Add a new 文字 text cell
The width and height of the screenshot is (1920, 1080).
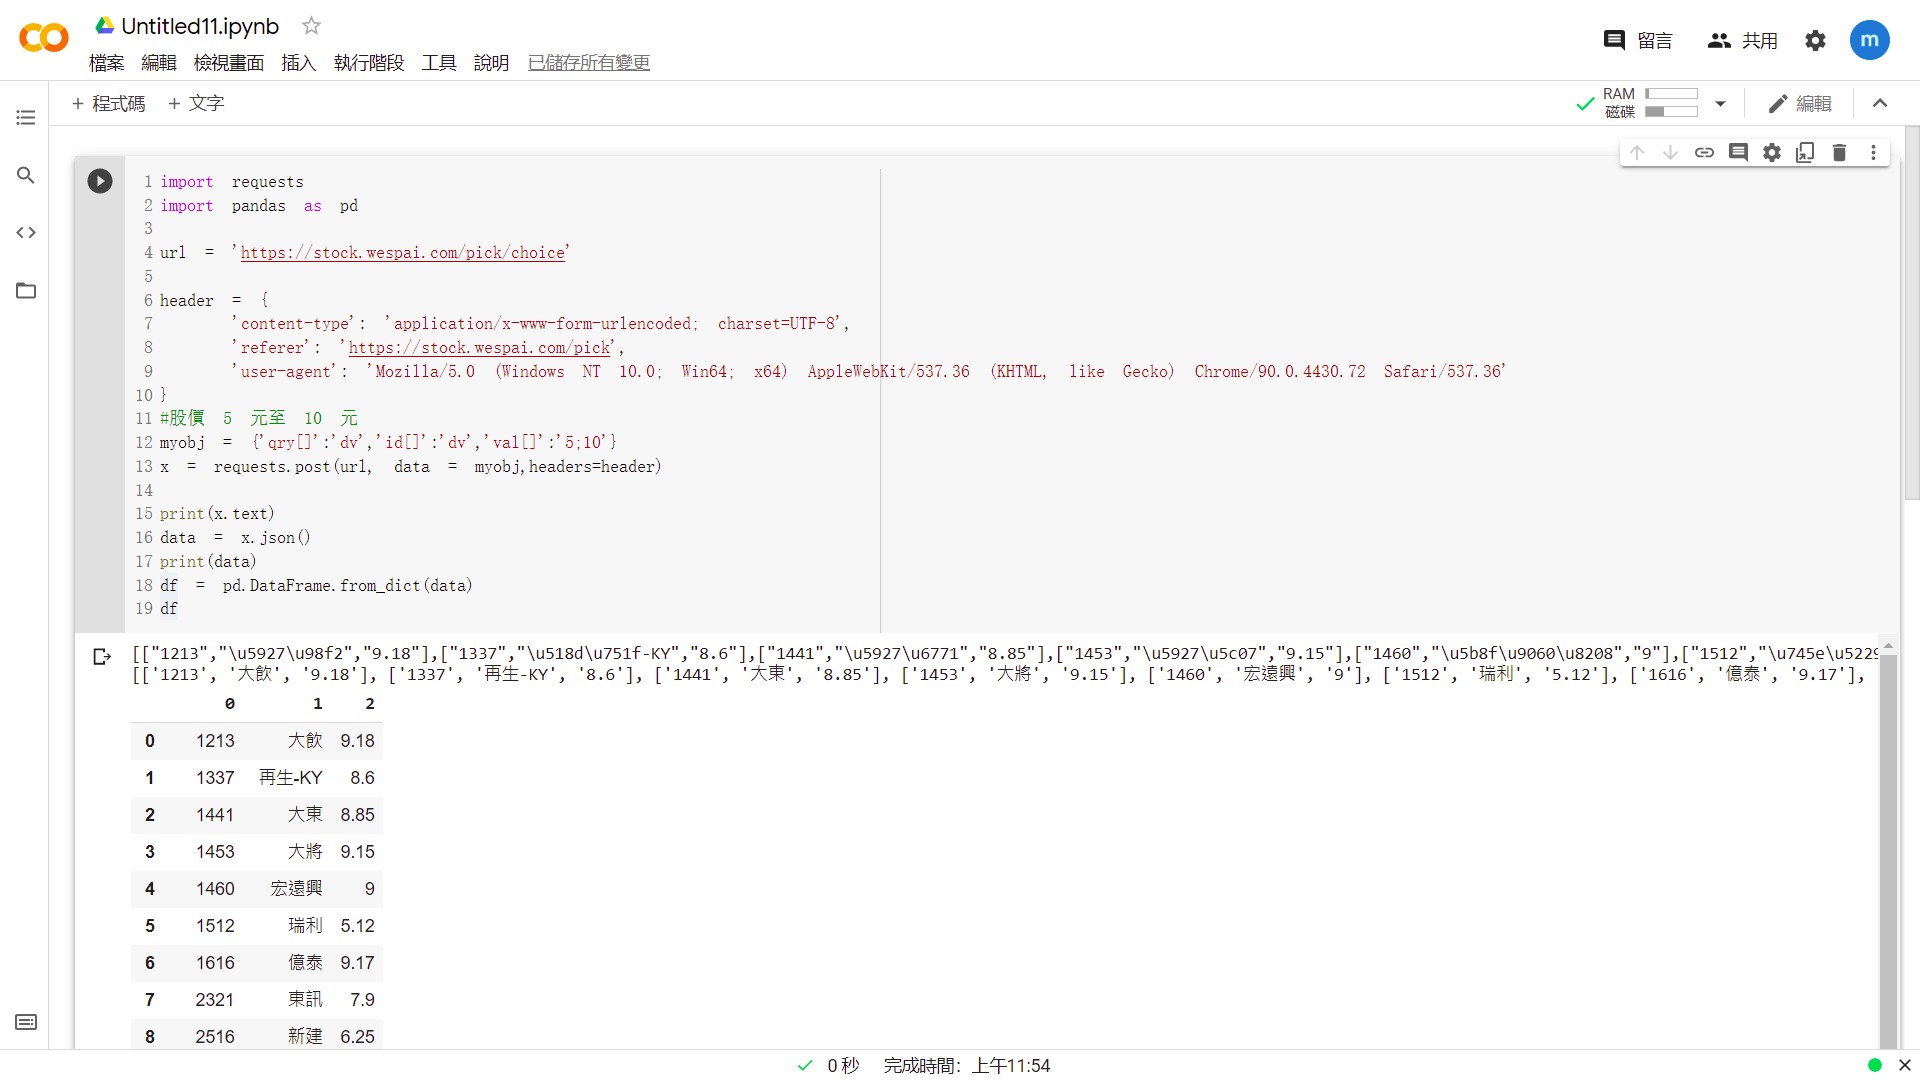click(196, 103)
